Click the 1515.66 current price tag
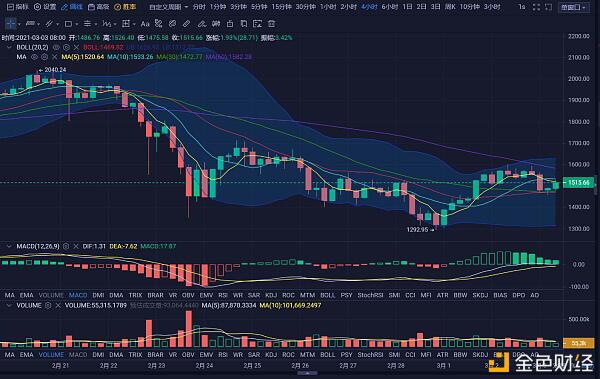 point(579,183)
